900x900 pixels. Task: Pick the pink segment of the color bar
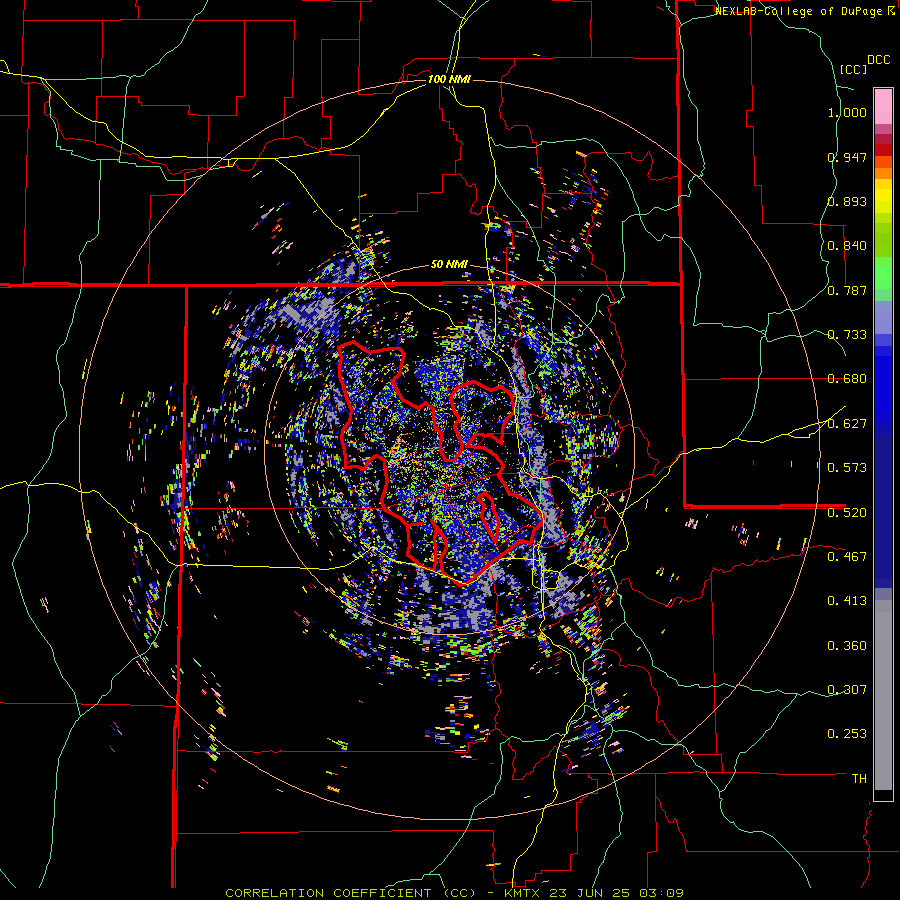coord(883,107)
